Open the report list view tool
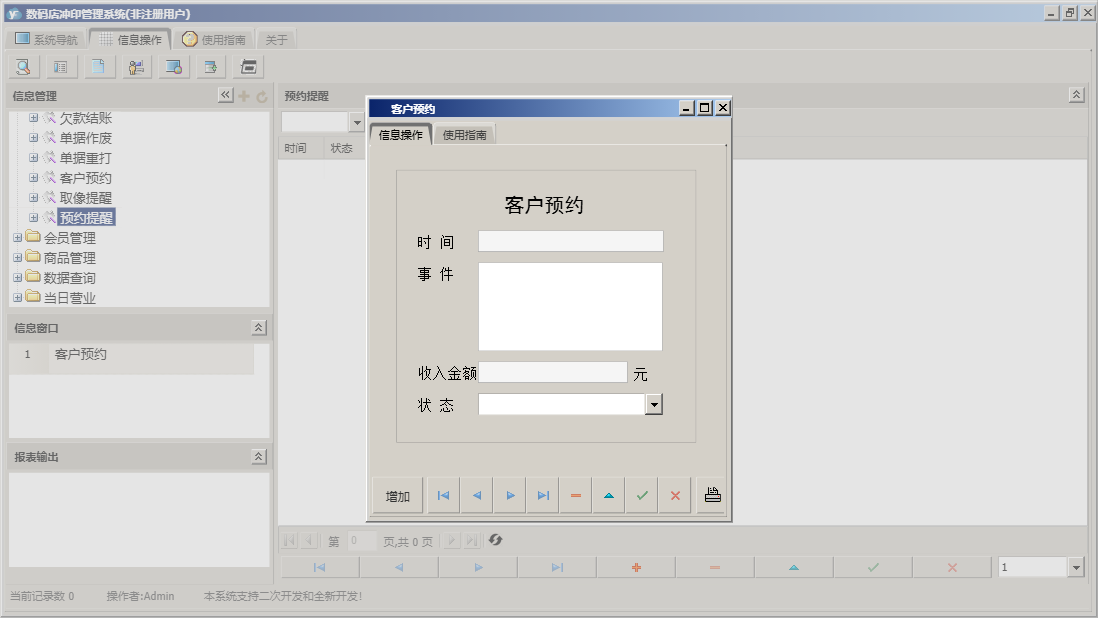 pos(60,66)
